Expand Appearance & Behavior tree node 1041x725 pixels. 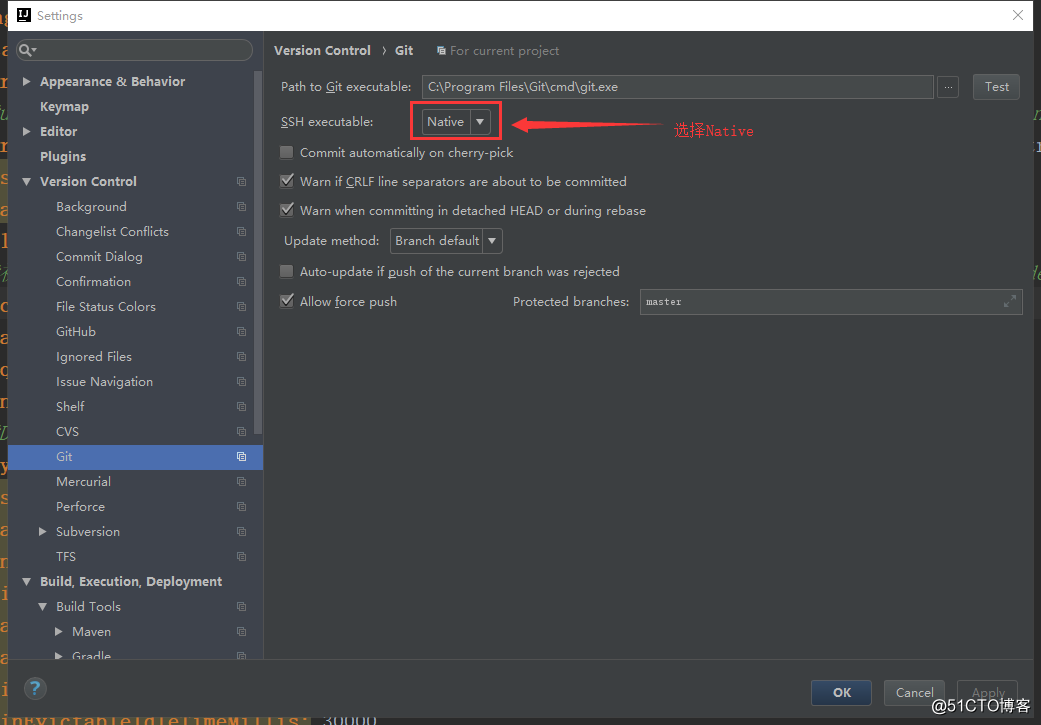point(27,82)
